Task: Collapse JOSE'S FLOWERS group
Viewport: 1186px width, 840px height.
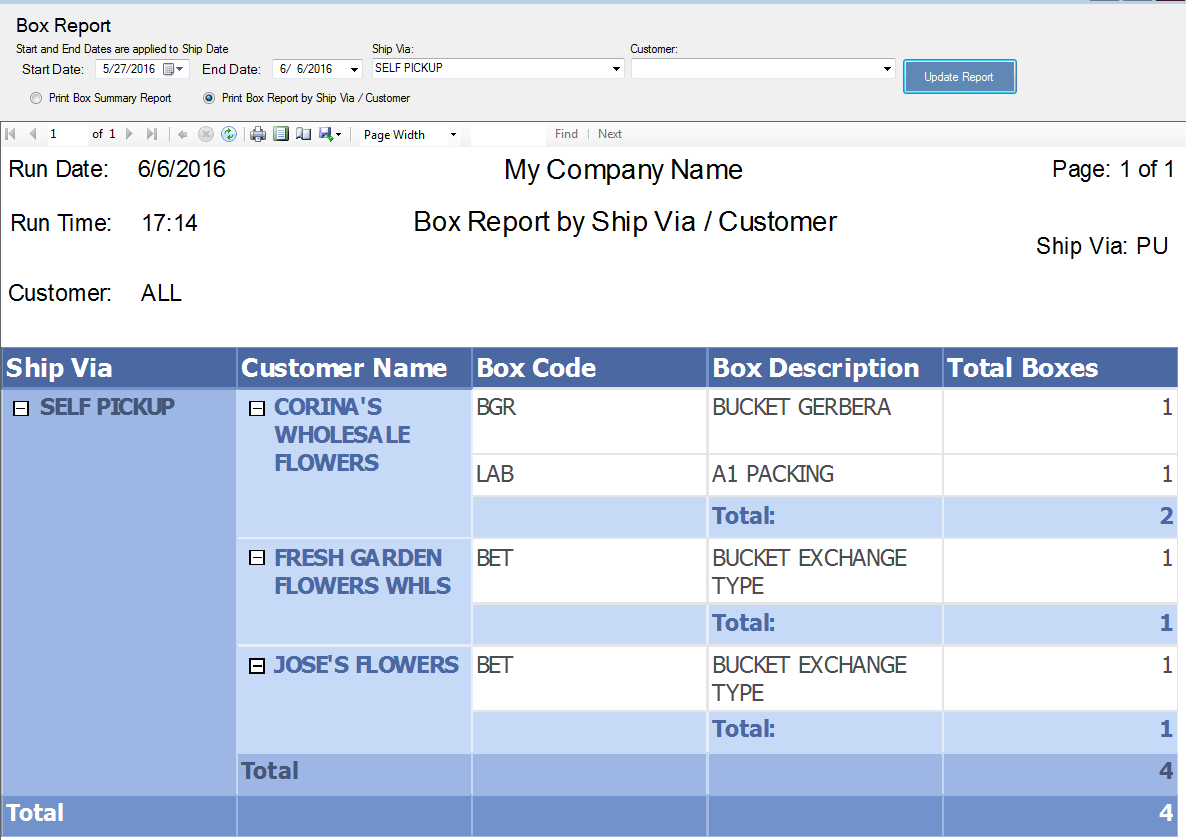Action: (257, 665)
